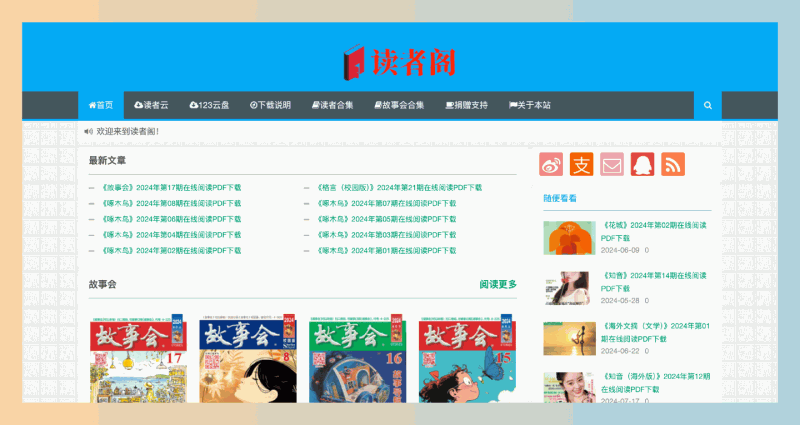The height and width of the screenshot is (425, 800).
Task: Open 《知音(海外版)》2024年第12期 link
Action: coord(655,383)
